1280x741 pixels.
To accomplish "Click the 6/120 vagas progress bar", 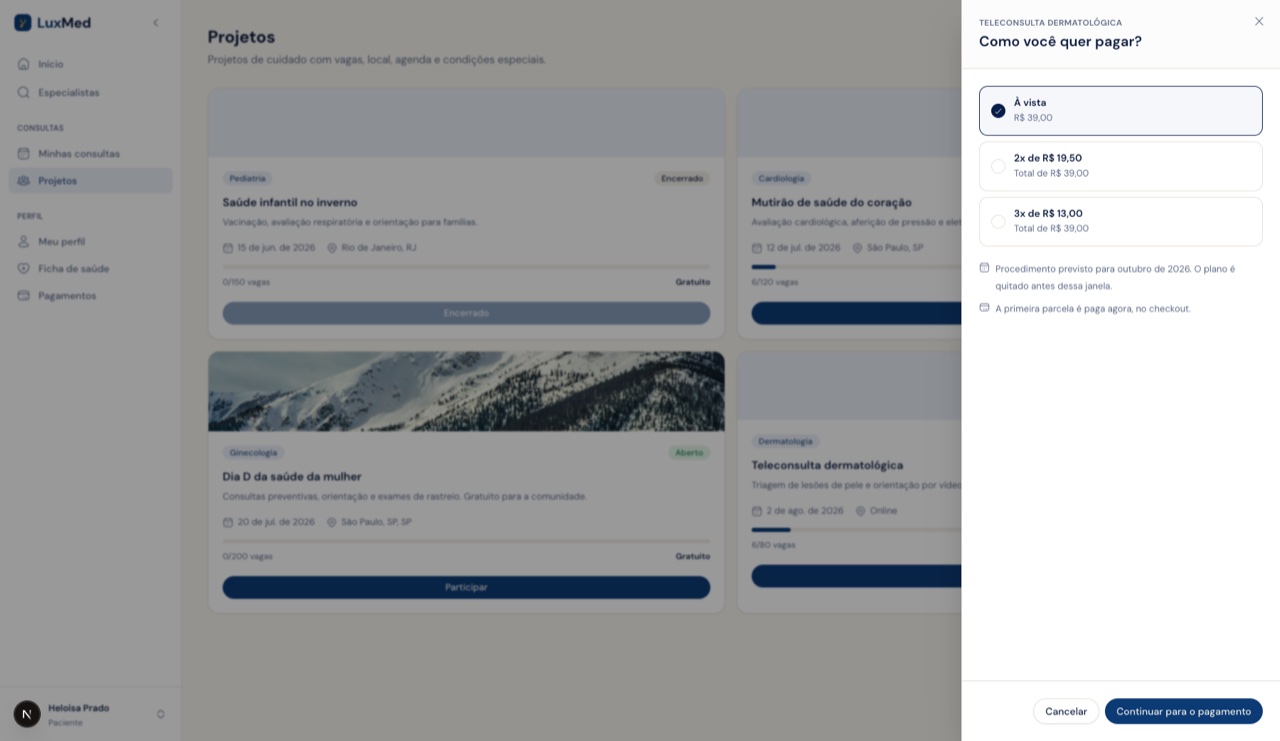I will point(856,267).
